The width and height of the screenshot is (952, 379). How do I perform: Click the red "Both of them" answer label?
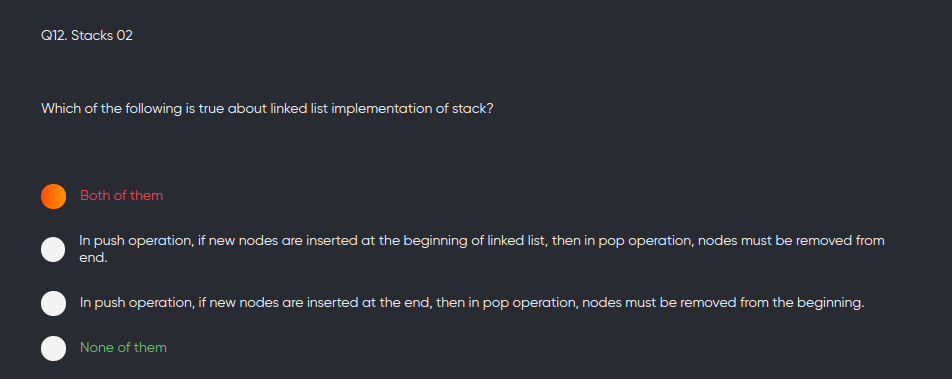point(121,196)
